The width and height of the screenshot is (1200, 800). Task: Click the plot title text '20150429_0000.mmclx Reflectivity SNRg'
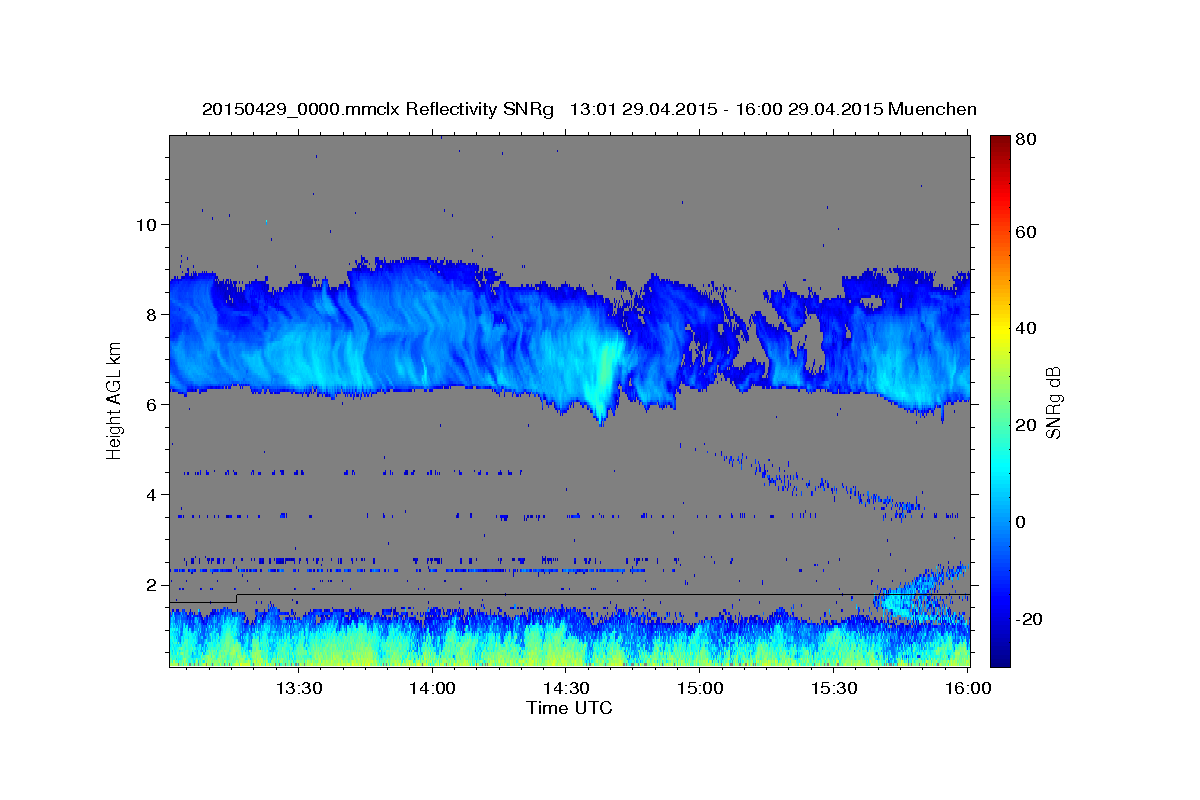(x=378, y=109)
